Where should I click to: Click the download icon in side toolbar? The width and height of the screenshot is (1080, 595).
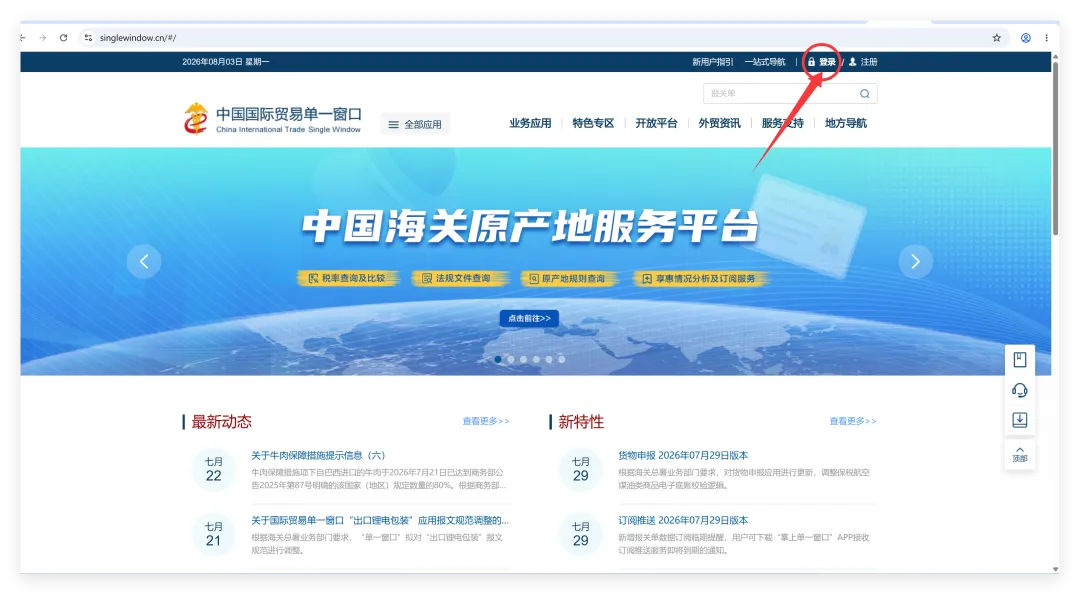[x=1019, y=420]
